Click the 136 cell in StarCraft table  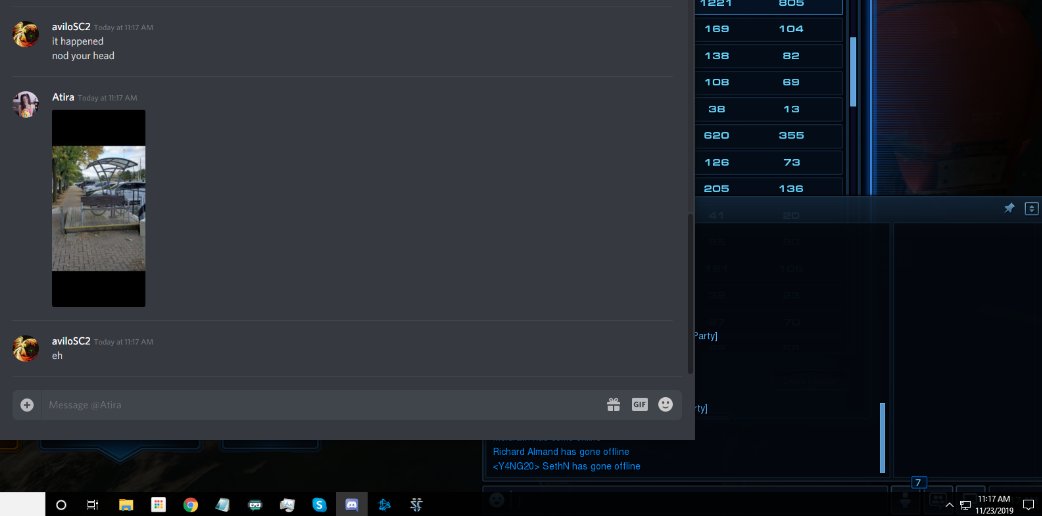coord(791,189)
